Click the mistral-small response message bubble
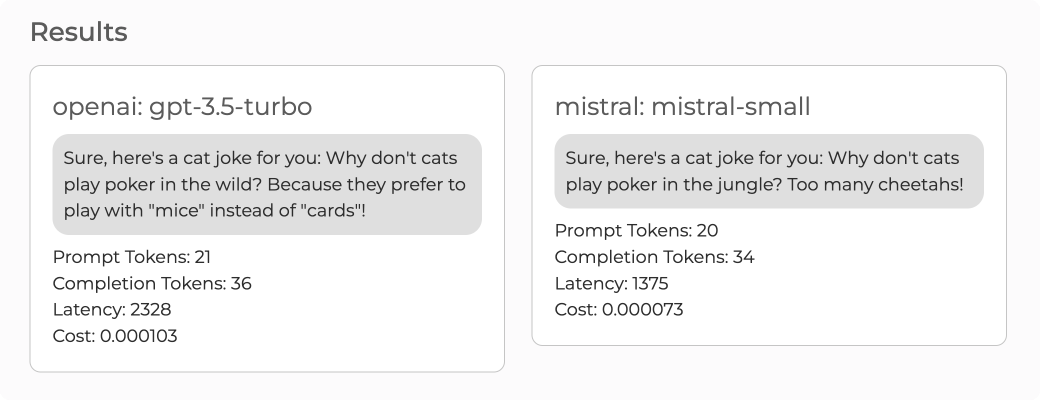Screen dimensions: 1040x400 point(769,172)
